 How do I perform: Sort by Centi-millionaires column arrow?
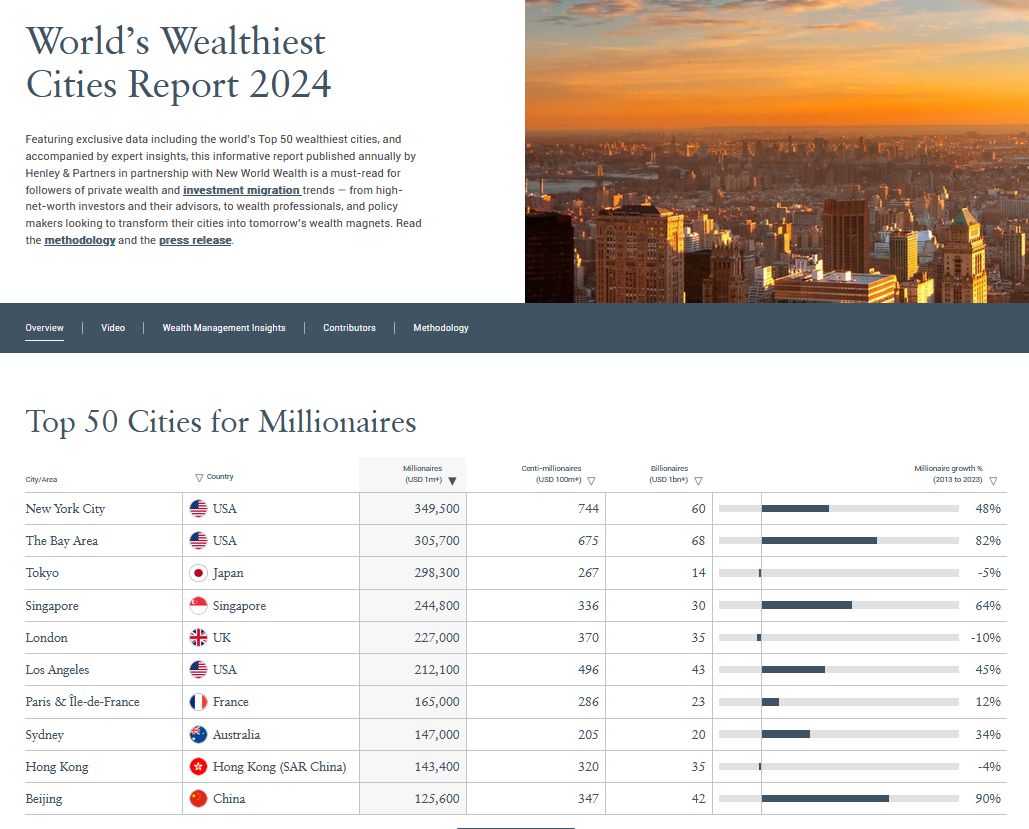tap(590, 481)
